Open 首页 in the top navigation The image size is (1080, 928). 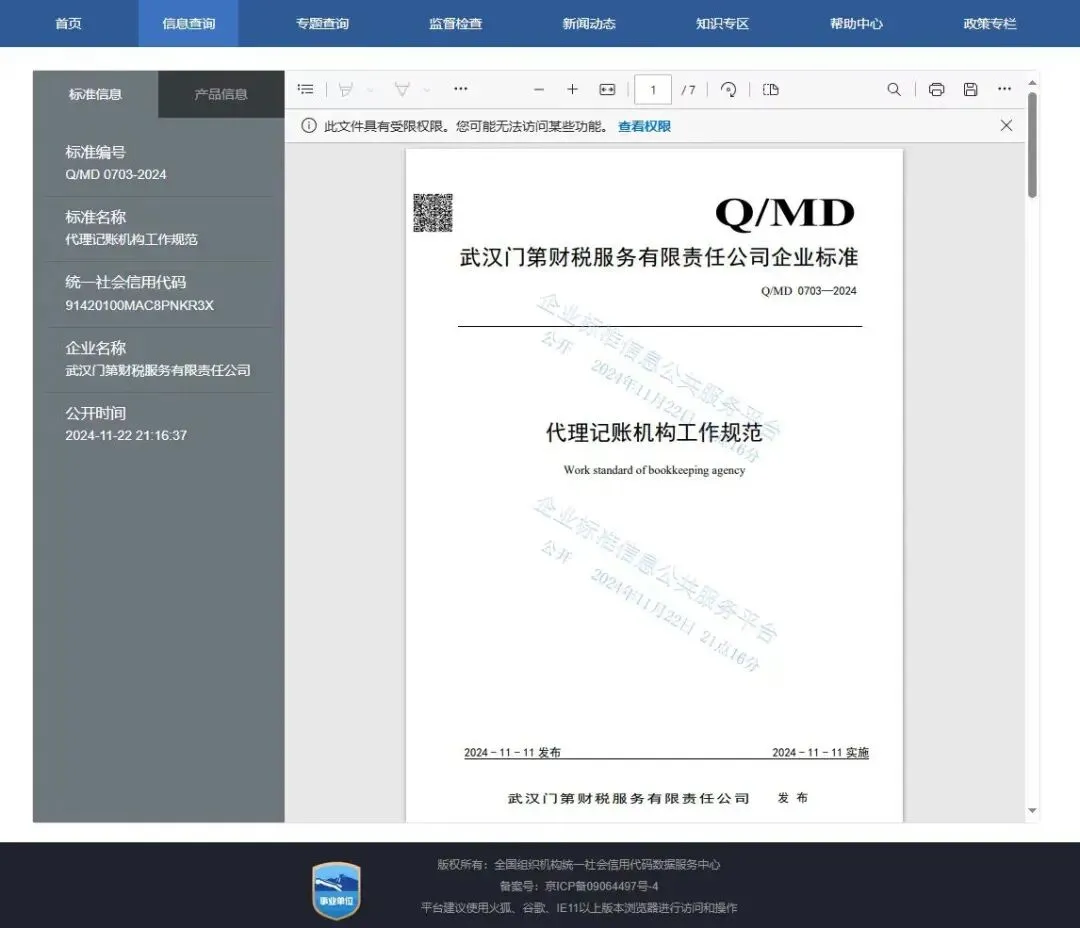tap(68, 23)
